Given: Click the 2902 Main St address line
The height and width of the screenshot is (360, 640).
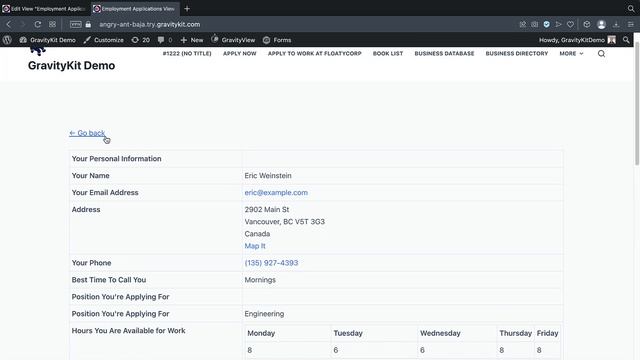Looking at the screenshot, I should click(x=267, y=209).
